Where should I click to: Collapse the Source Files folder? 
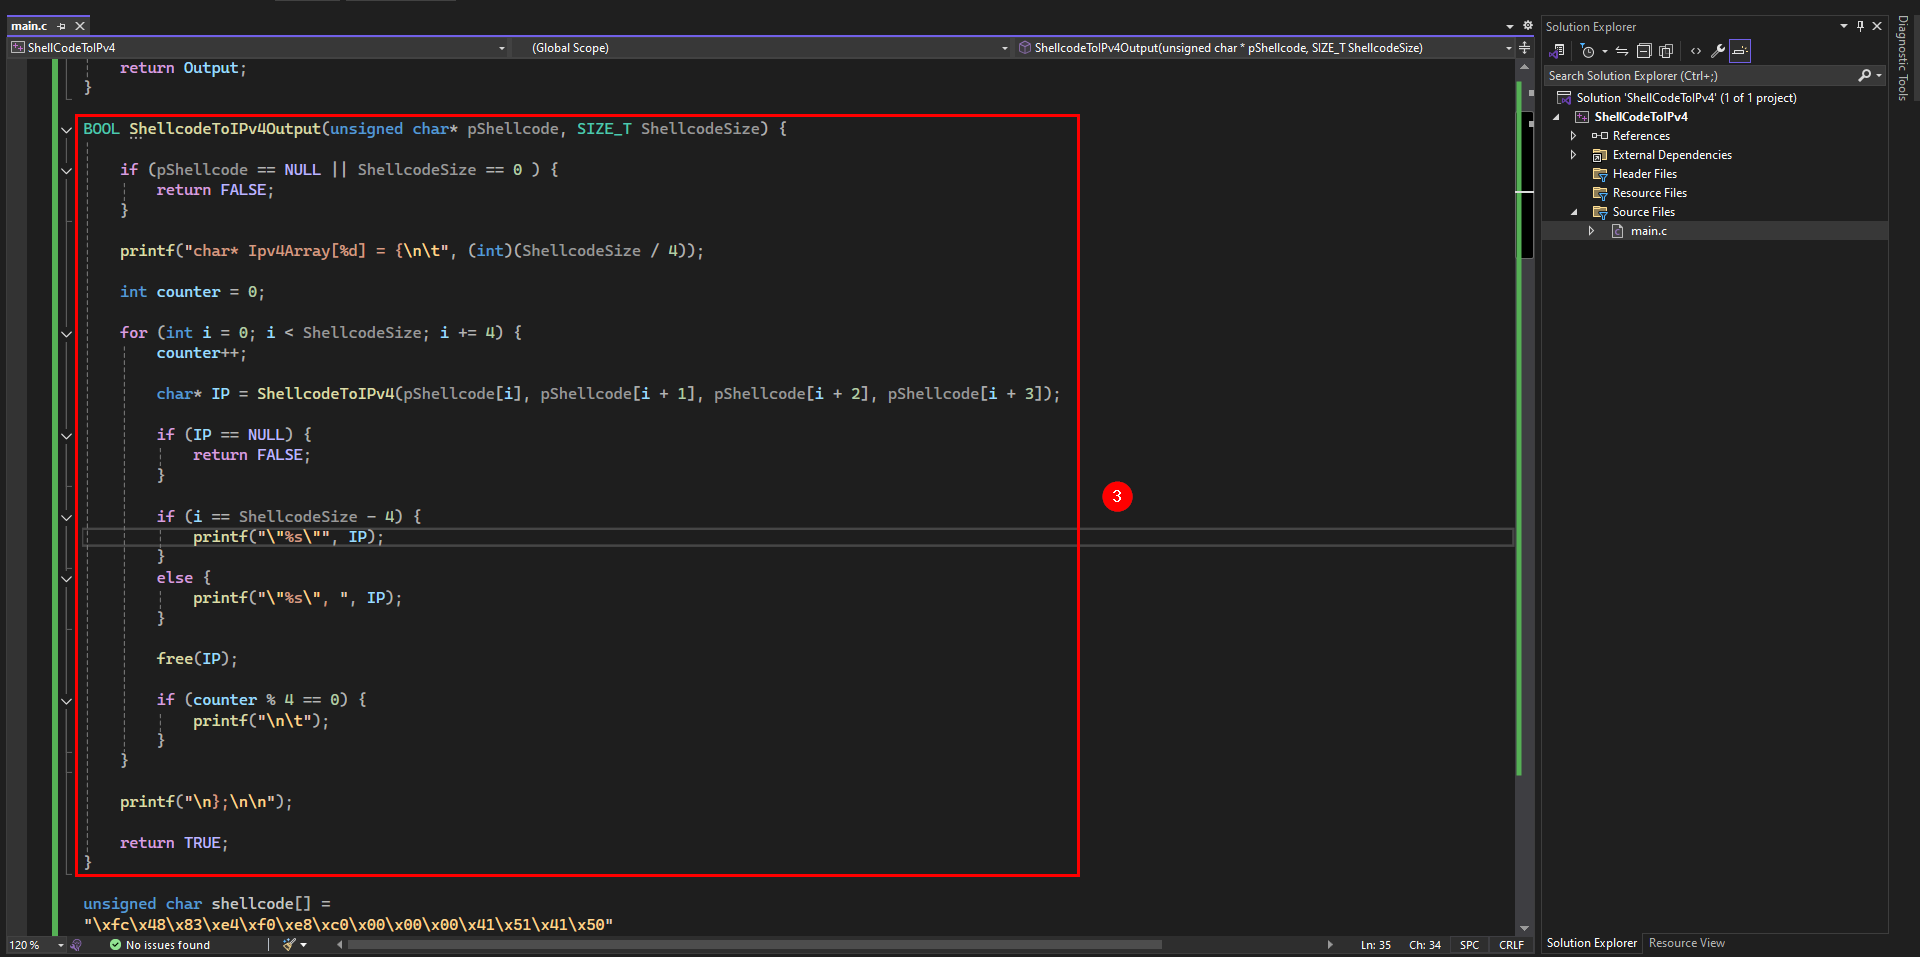[1574, 212]
